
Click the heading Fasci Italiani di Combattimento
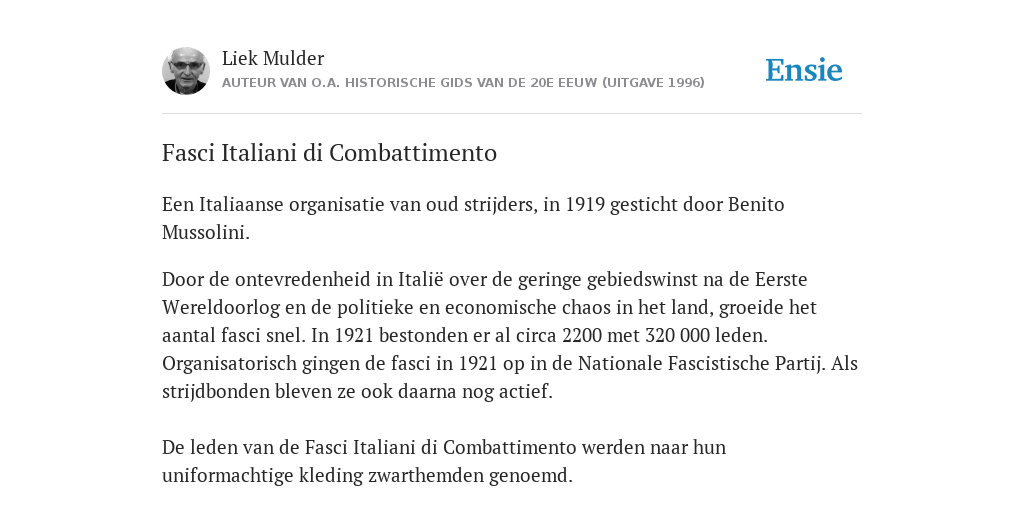pos(329,153)
